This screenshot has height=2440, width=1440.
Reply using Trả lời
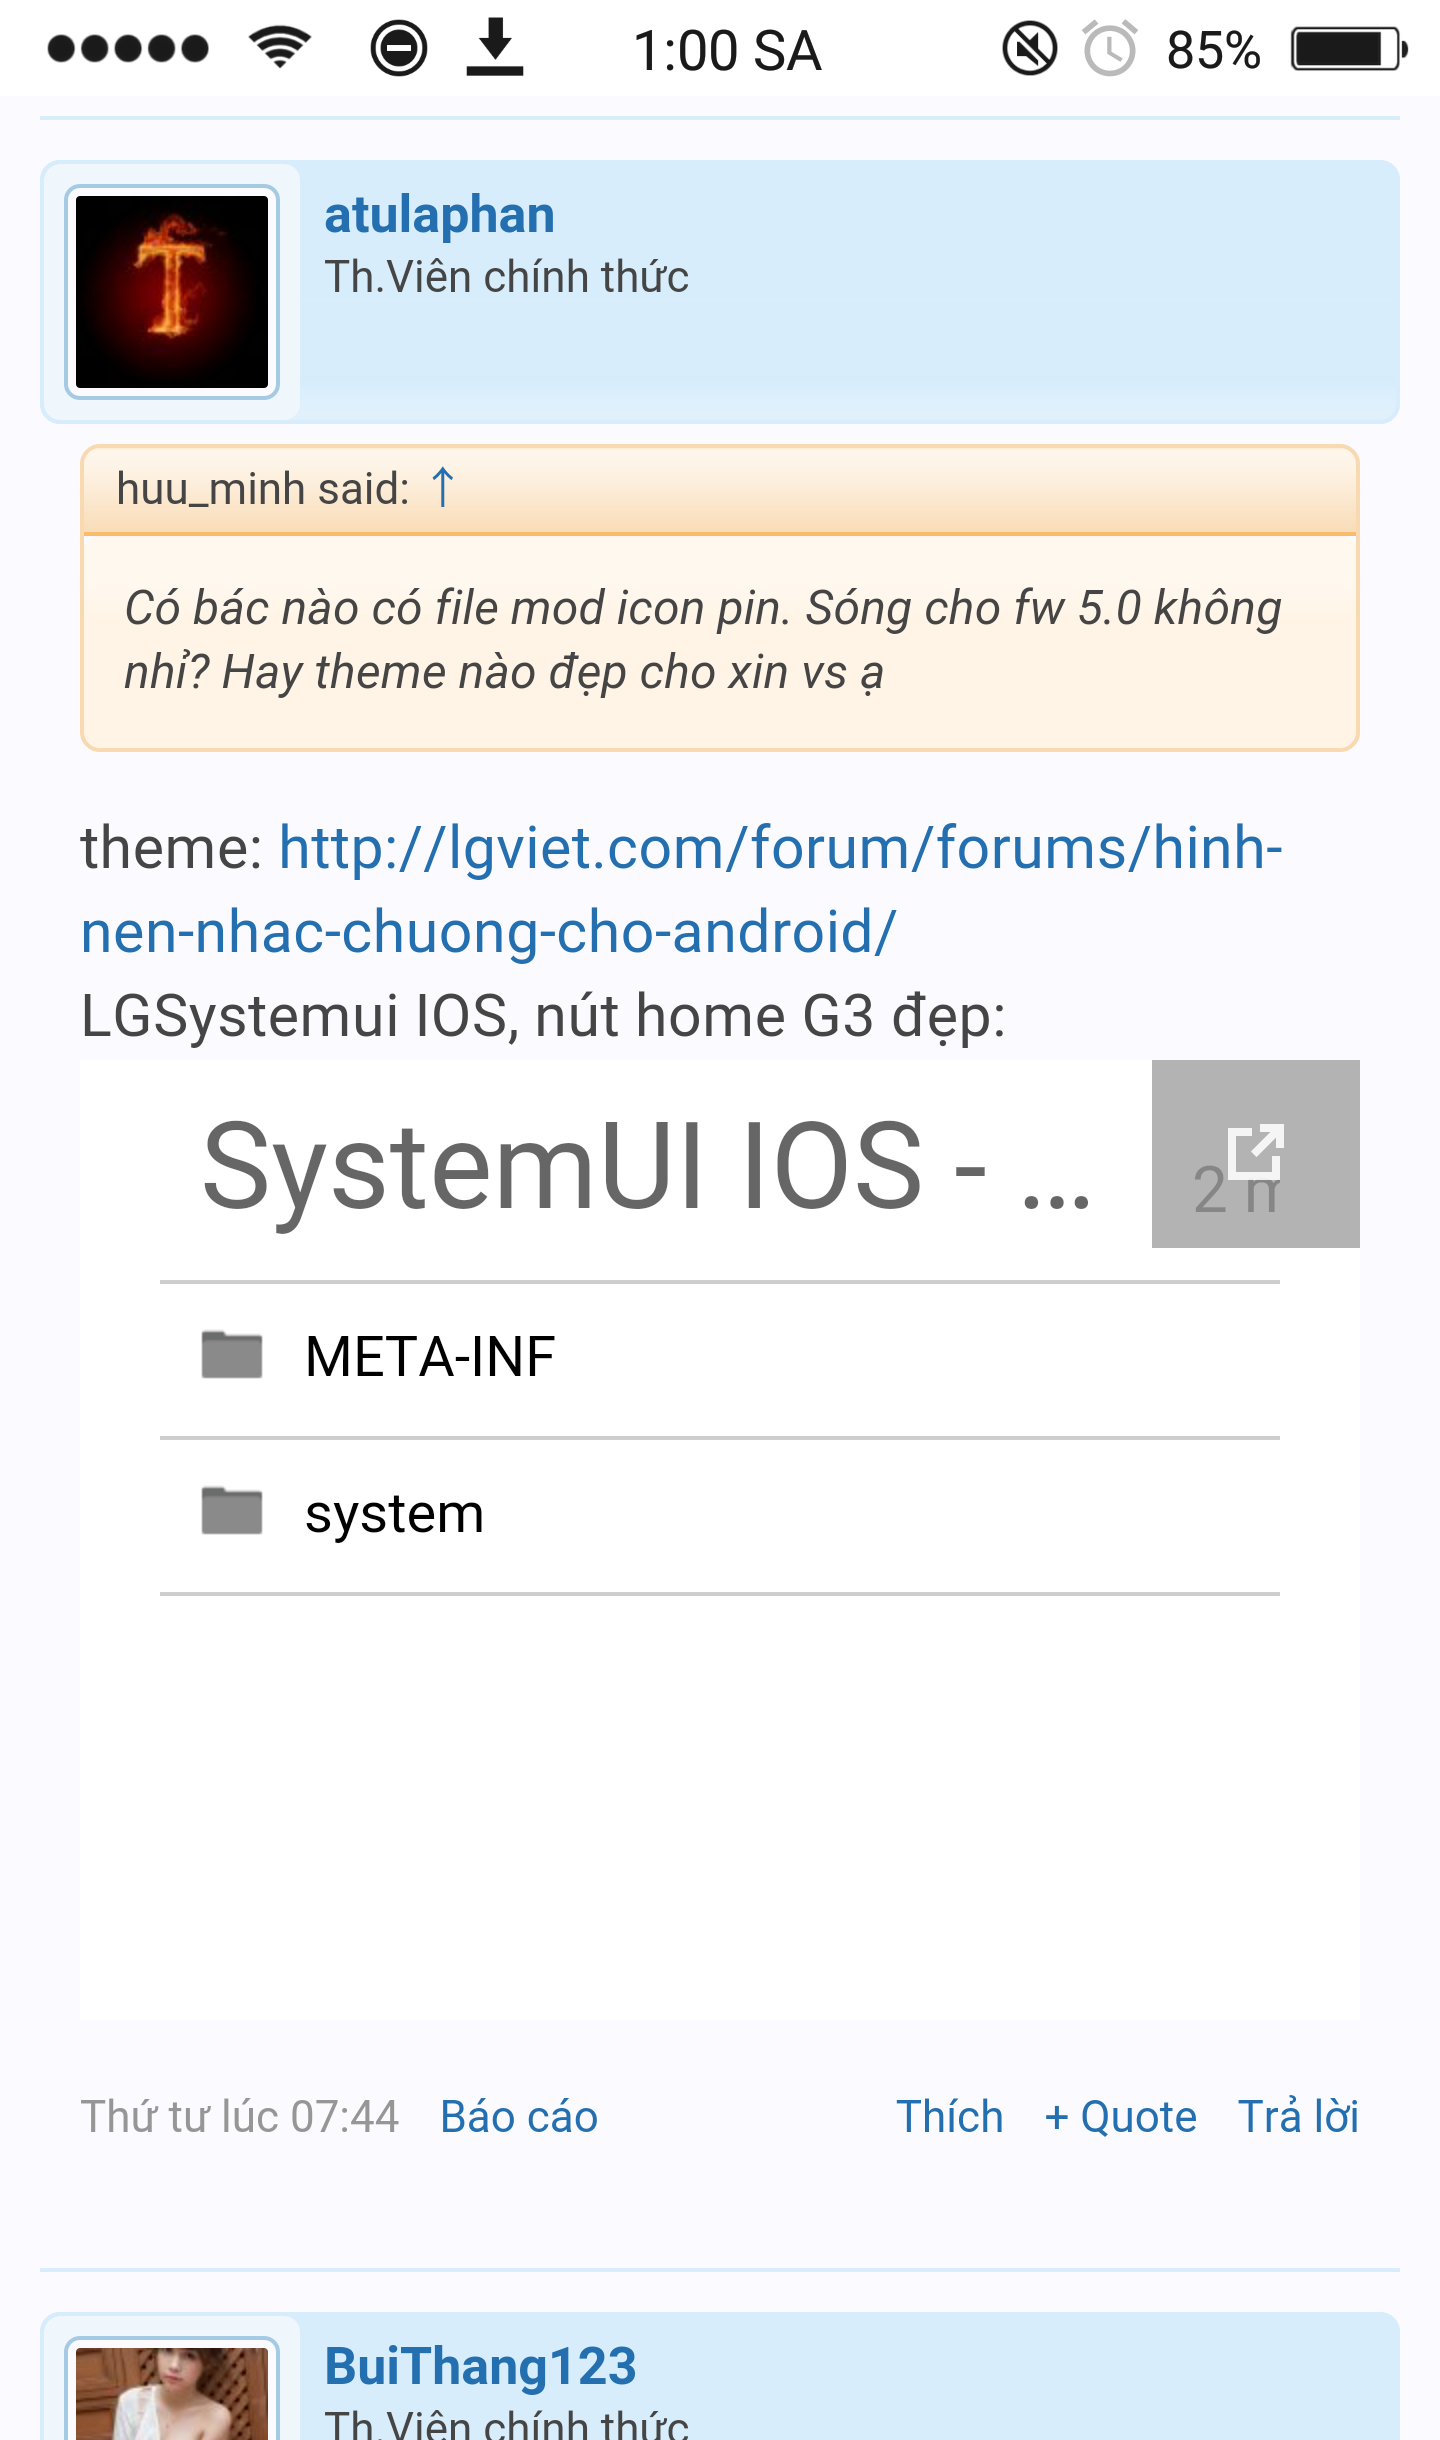pyautogui.click(x=1298, y=2117)
